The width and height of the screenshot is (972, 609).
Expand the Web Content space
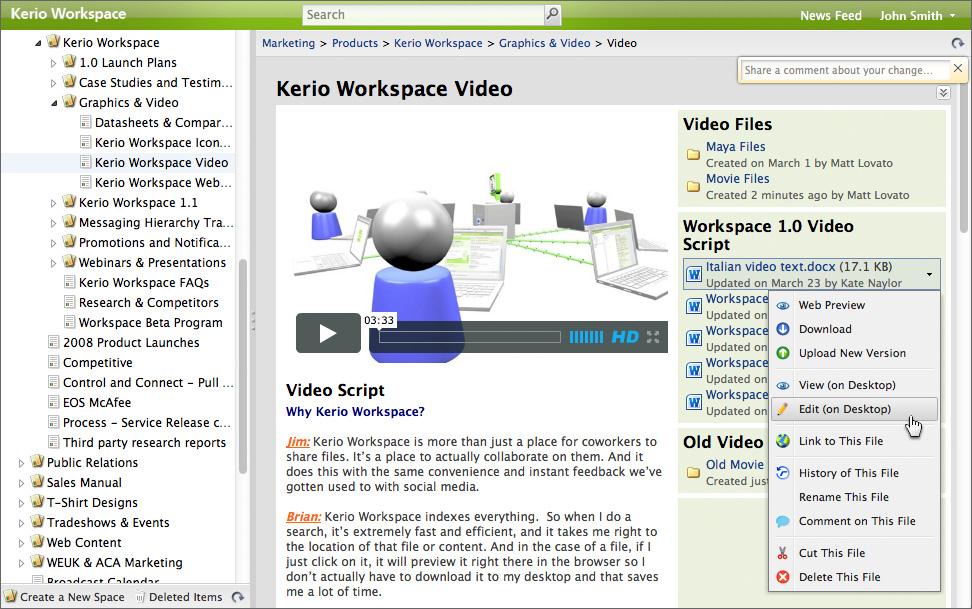pyautogui.click(x=22, y=543)
